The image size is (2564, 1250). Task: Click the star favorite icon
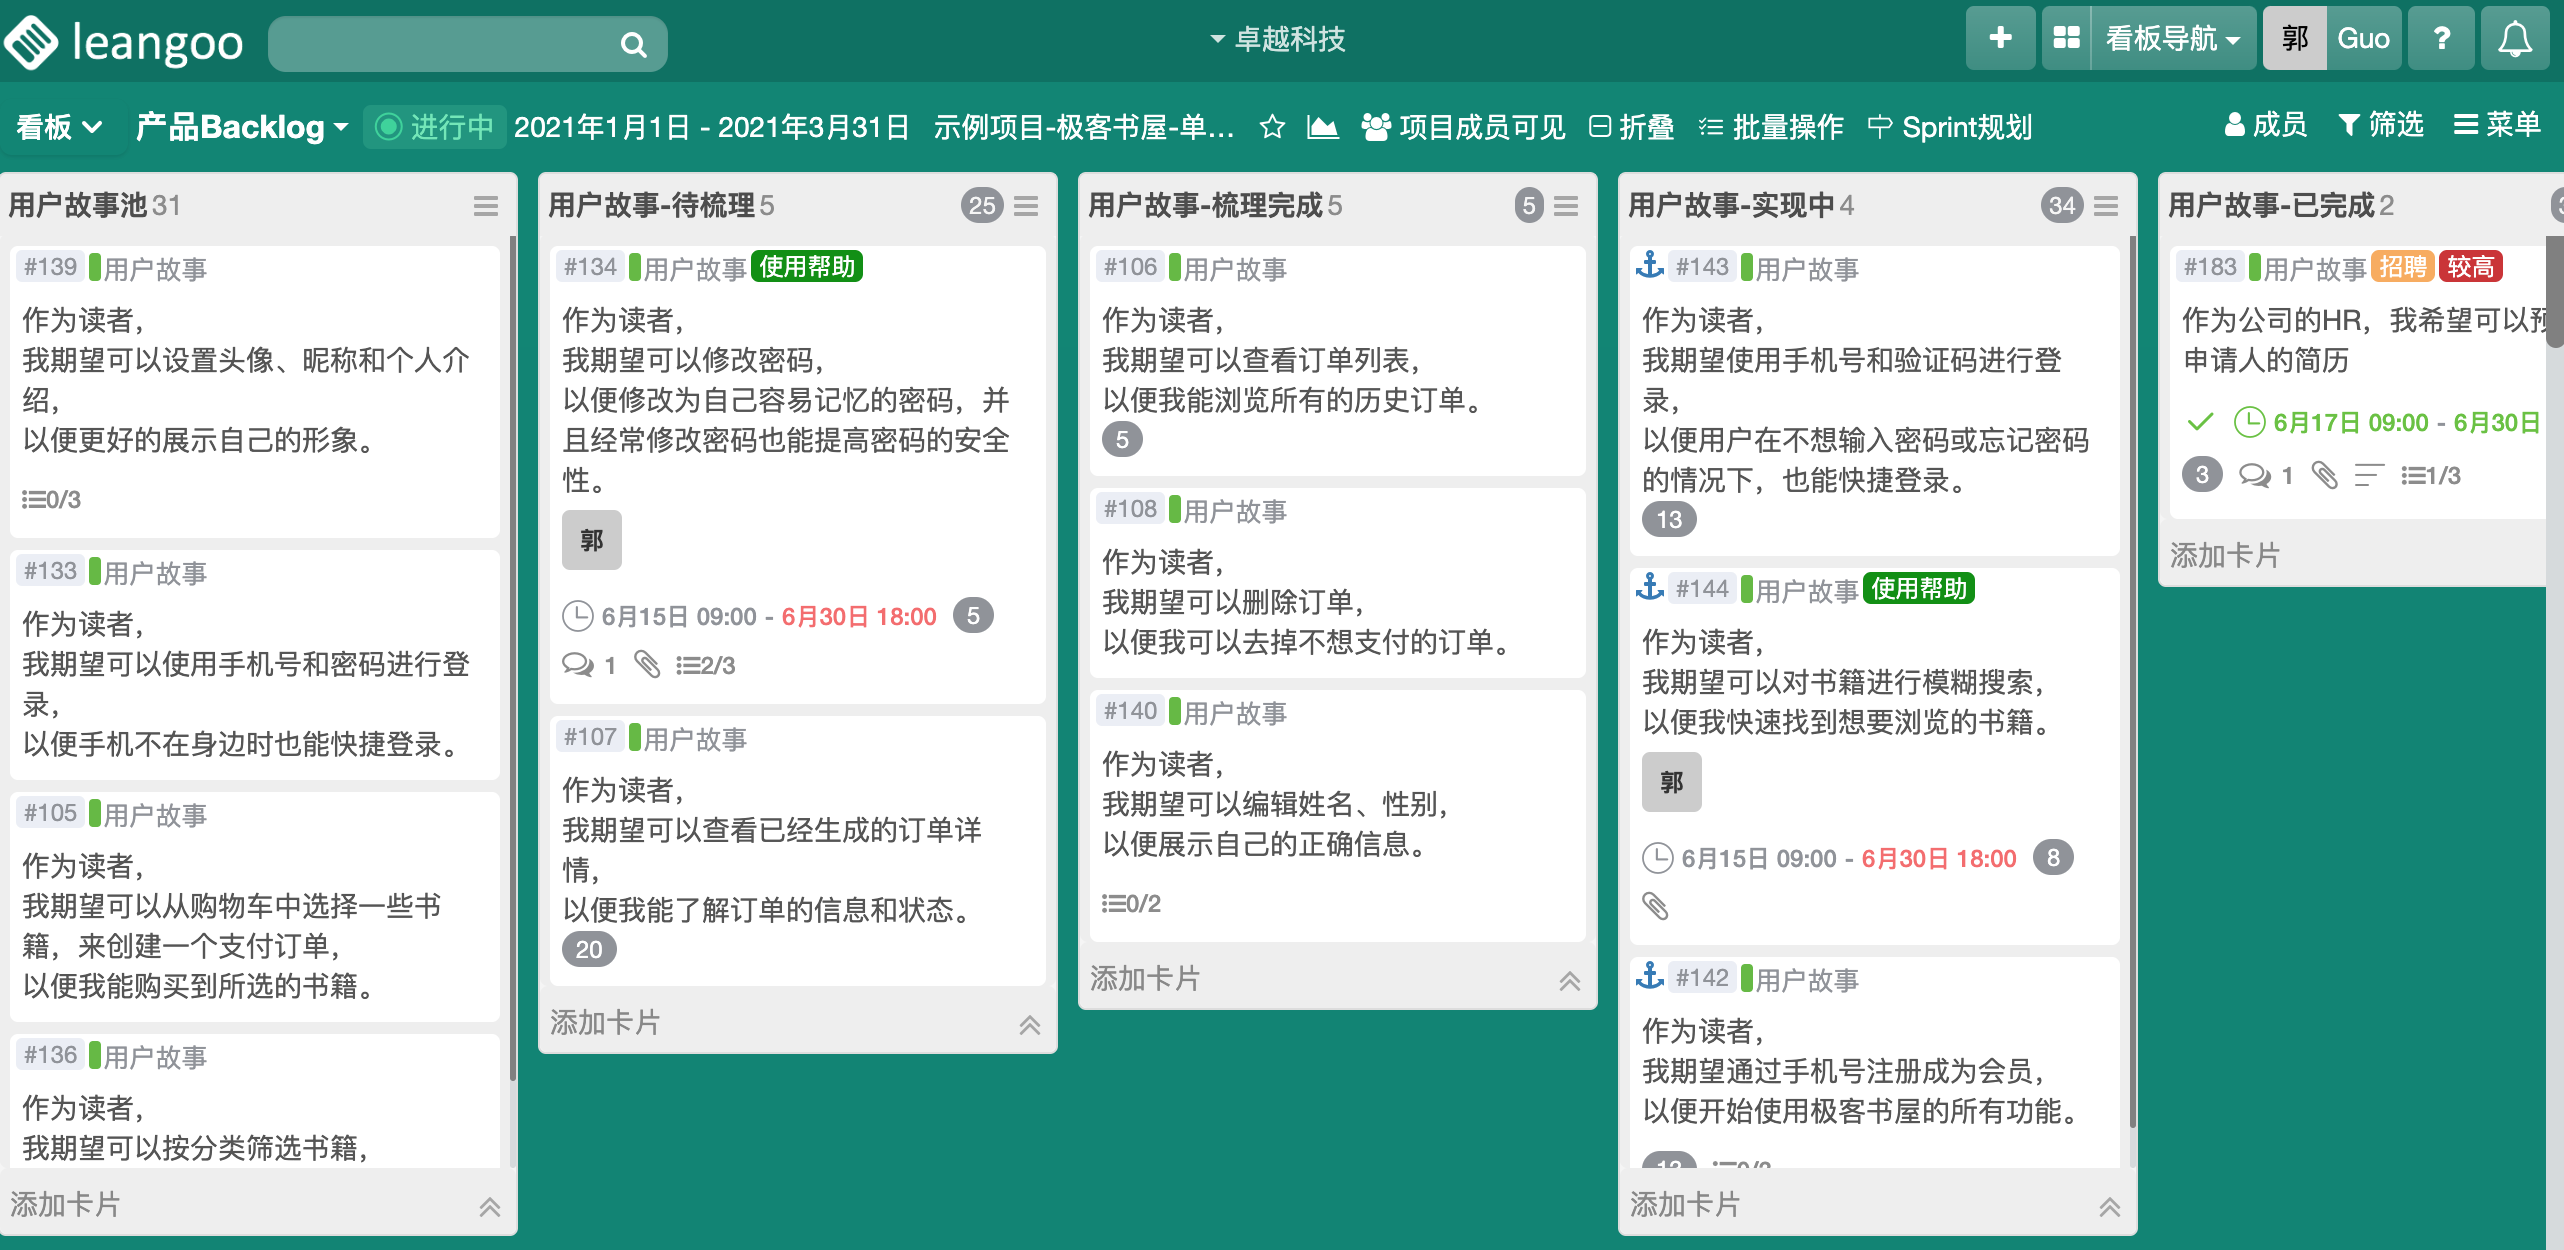pyautogui.click(x=1272, y=127)
